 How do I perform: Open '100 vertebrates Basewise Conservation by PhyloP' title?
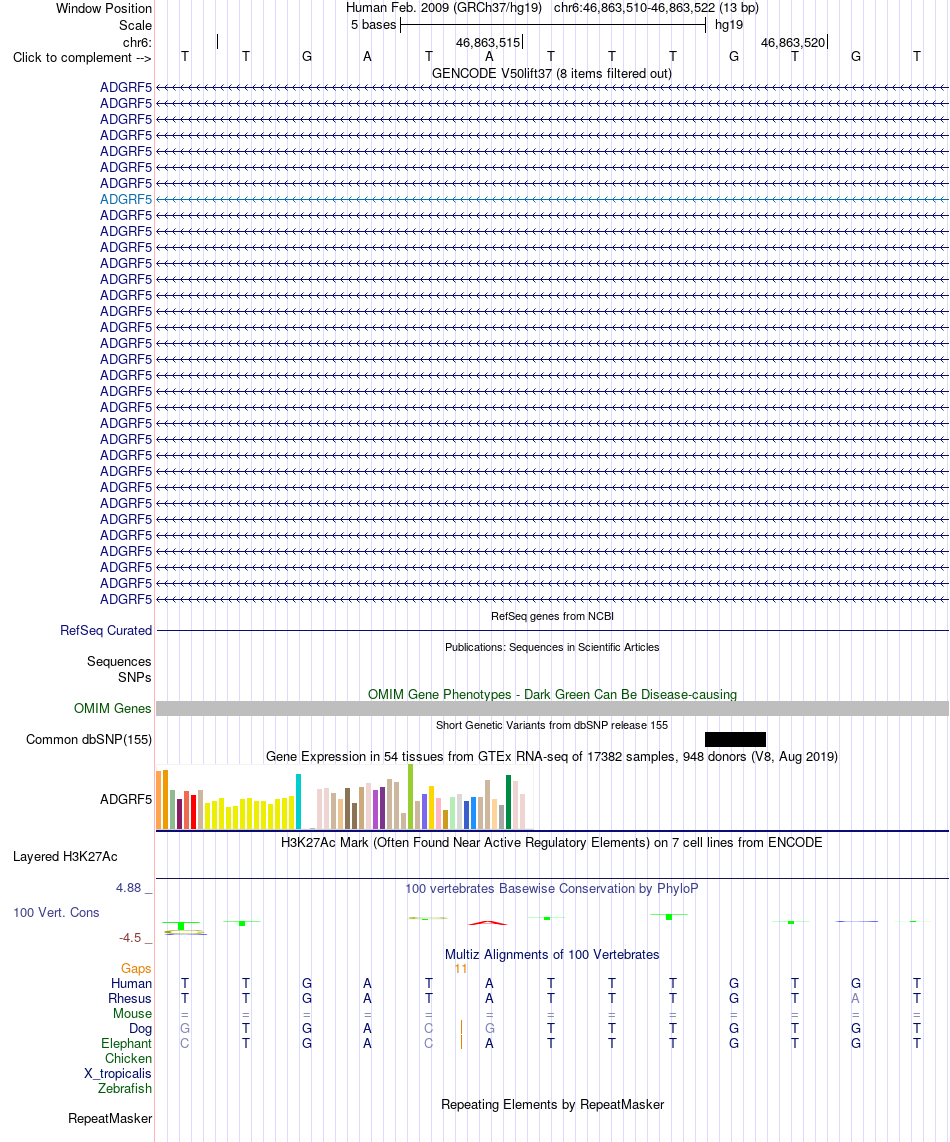coord(551,889)
